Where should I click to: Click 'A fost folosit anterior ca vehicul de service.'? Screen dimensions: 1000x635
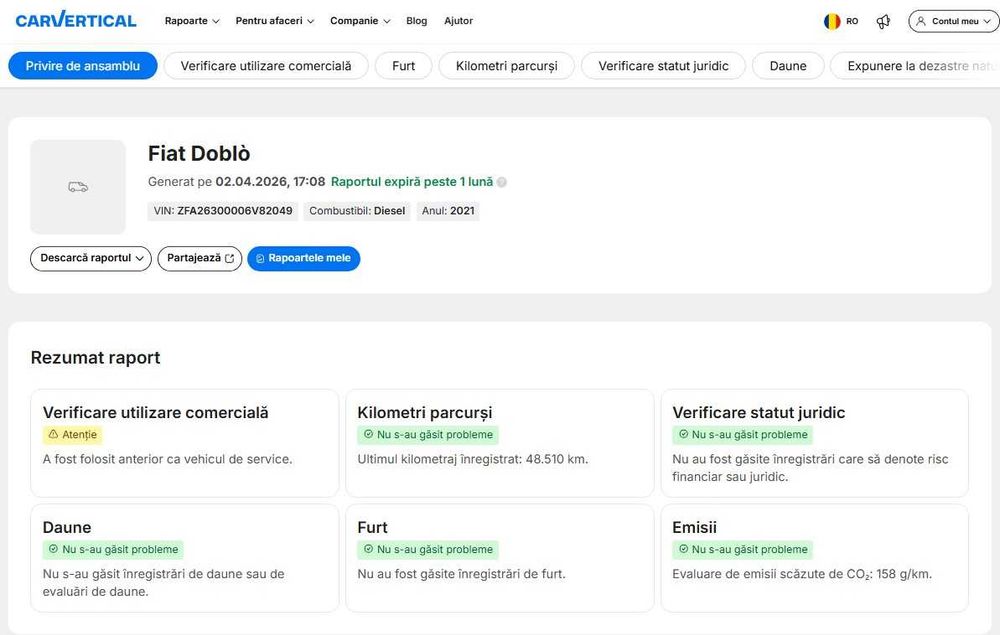click(x=168, y=459)
